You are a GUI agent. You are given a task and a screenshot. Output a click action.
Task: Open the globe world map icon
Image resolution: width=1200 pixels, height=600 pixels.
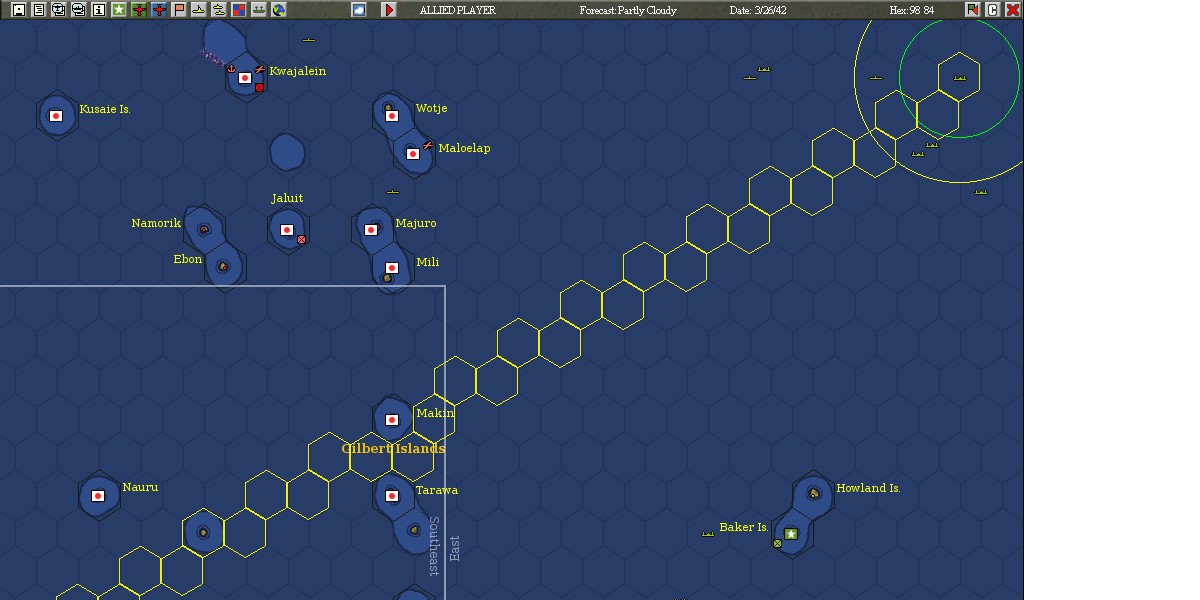278,9
